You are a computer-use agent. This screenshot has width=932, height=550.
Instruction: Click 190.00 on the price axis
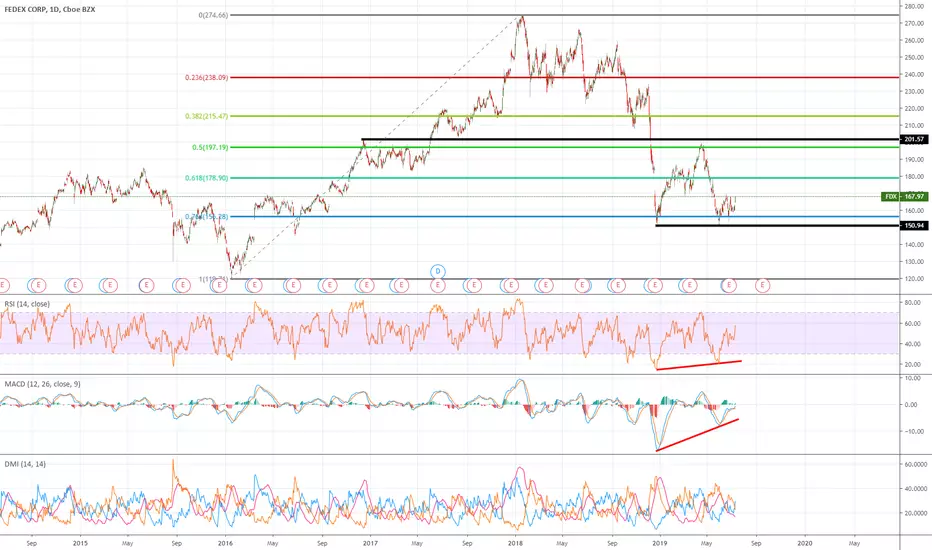(x=914, y=159)
